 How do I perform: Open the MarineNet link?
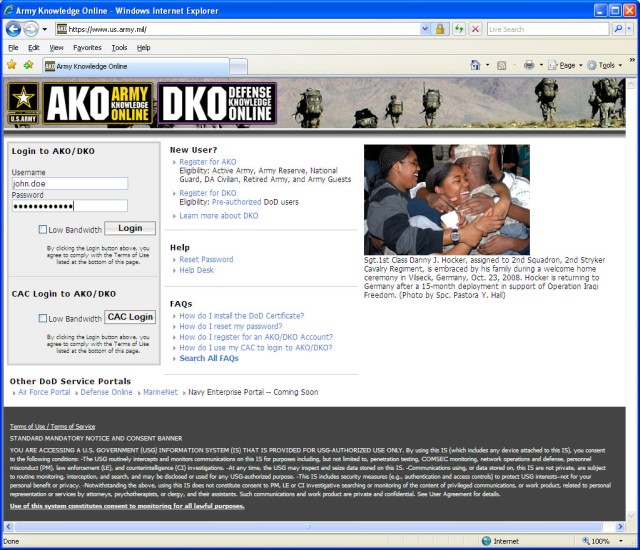click(x=160, y=392)
